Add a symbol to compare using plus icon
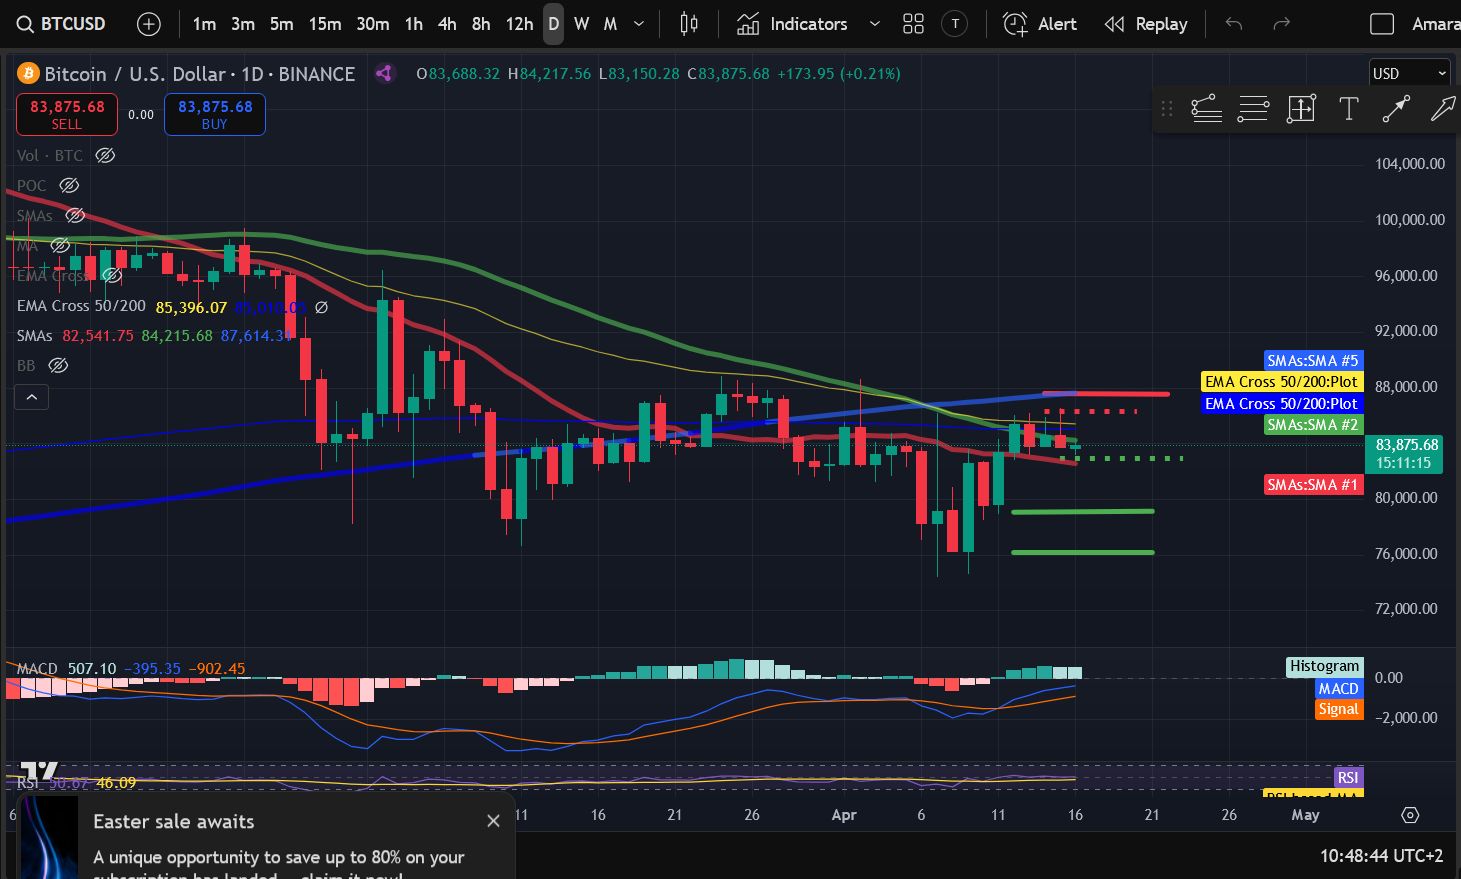 (148, 24)
